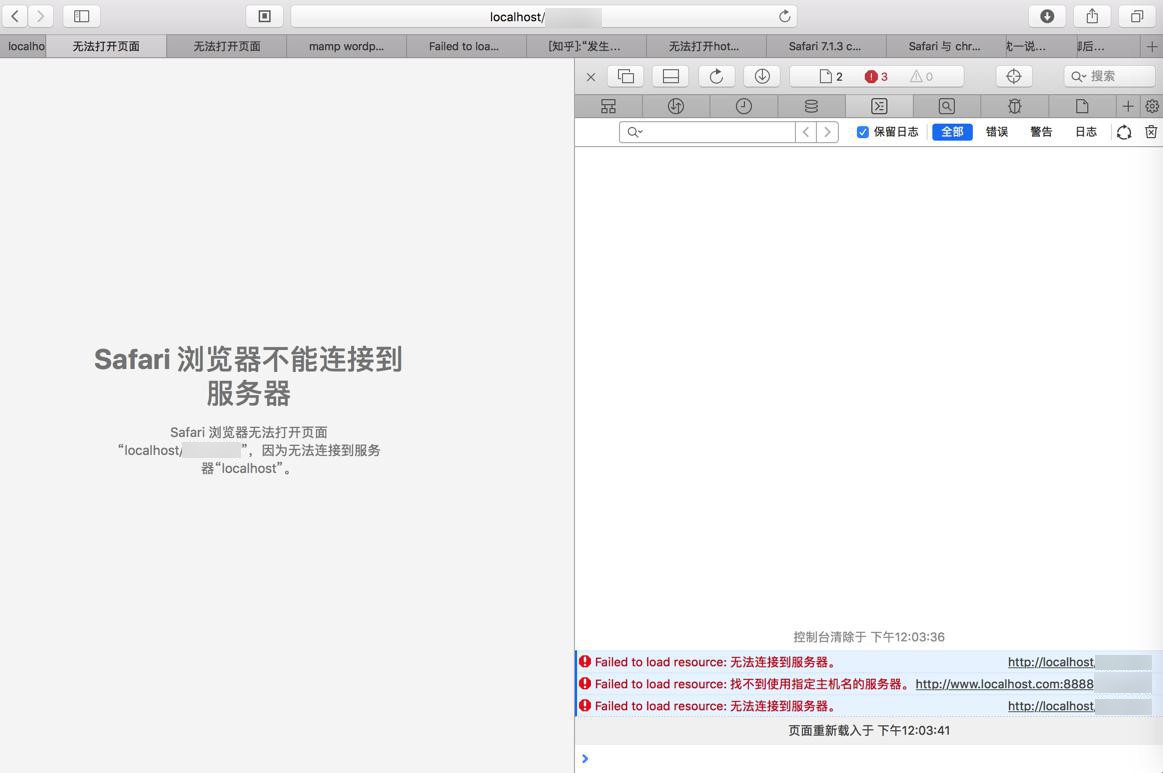Go back with Safari's back arrow
This screenshot has width=1163, height=773.
click(x=15, y=16)
